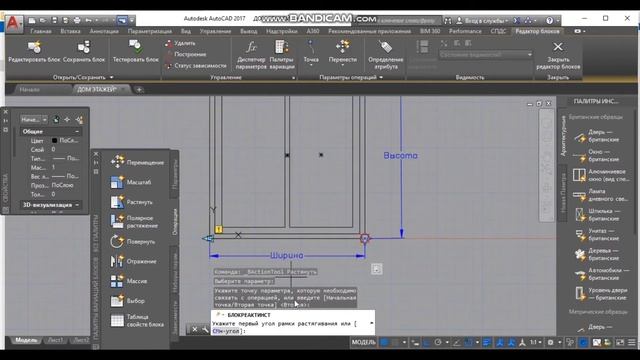Collapse the 3D-визуализация section
Screen dimensions: 640x360
pyautogui.click(x=77, y=205)
